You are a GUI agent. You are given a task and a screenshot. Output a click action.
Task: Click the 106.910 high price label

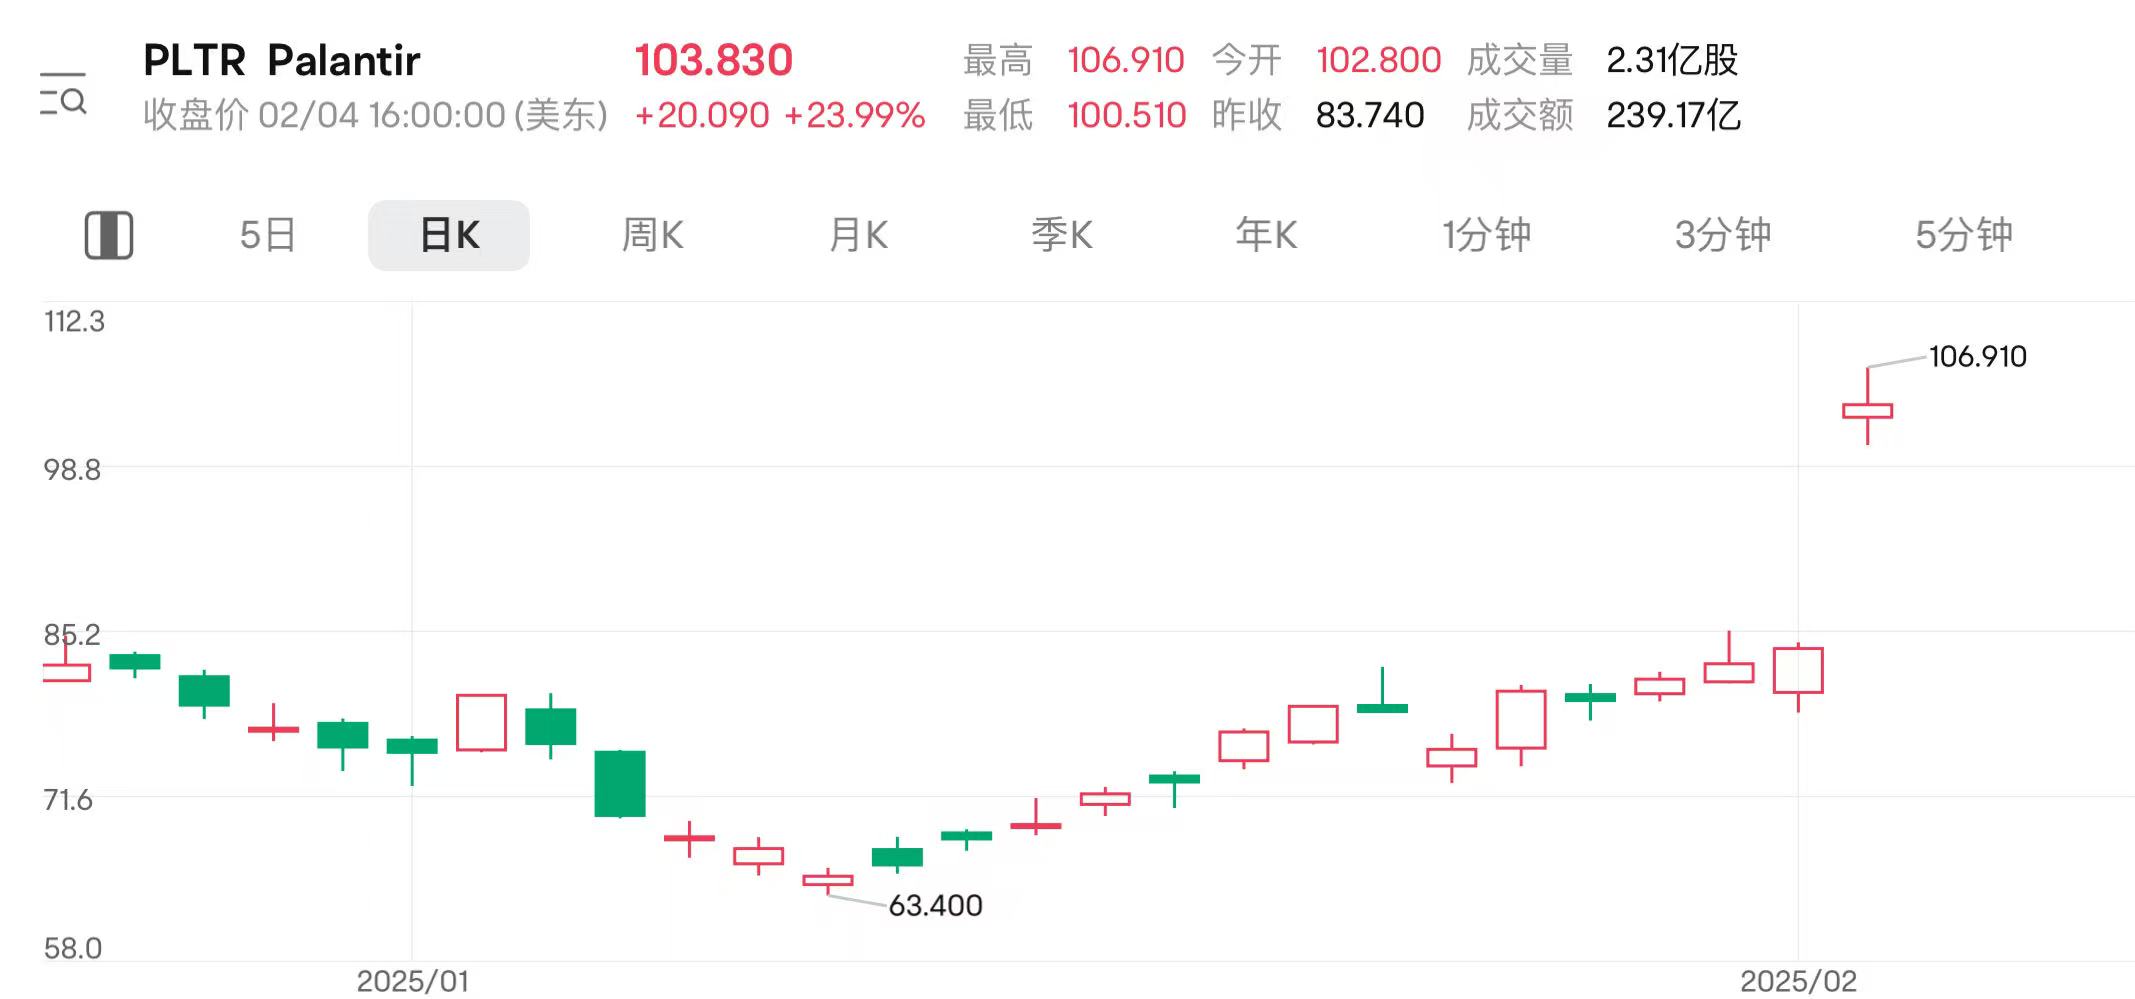point(1977,356)
